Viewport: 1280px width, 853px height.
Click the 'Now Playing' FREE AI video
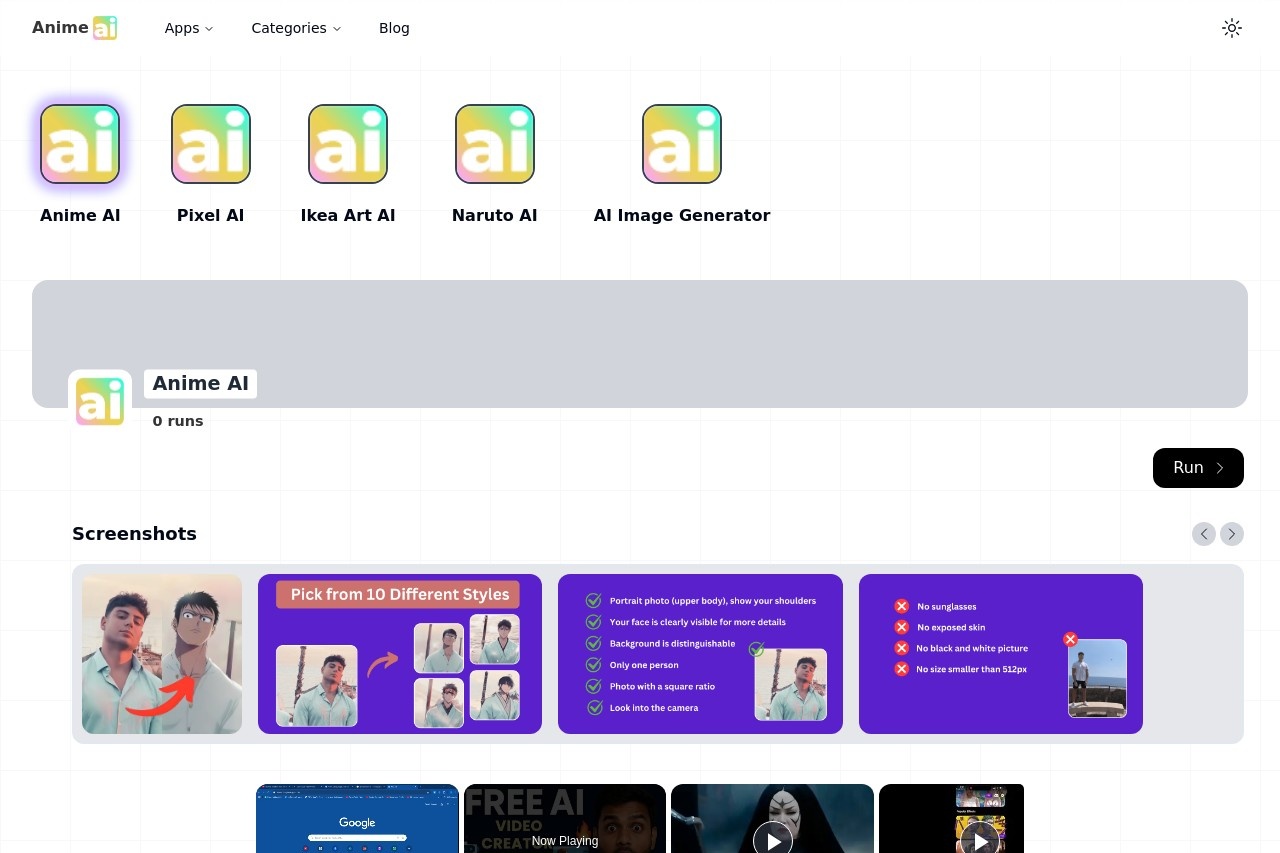[x=565, y=819]
